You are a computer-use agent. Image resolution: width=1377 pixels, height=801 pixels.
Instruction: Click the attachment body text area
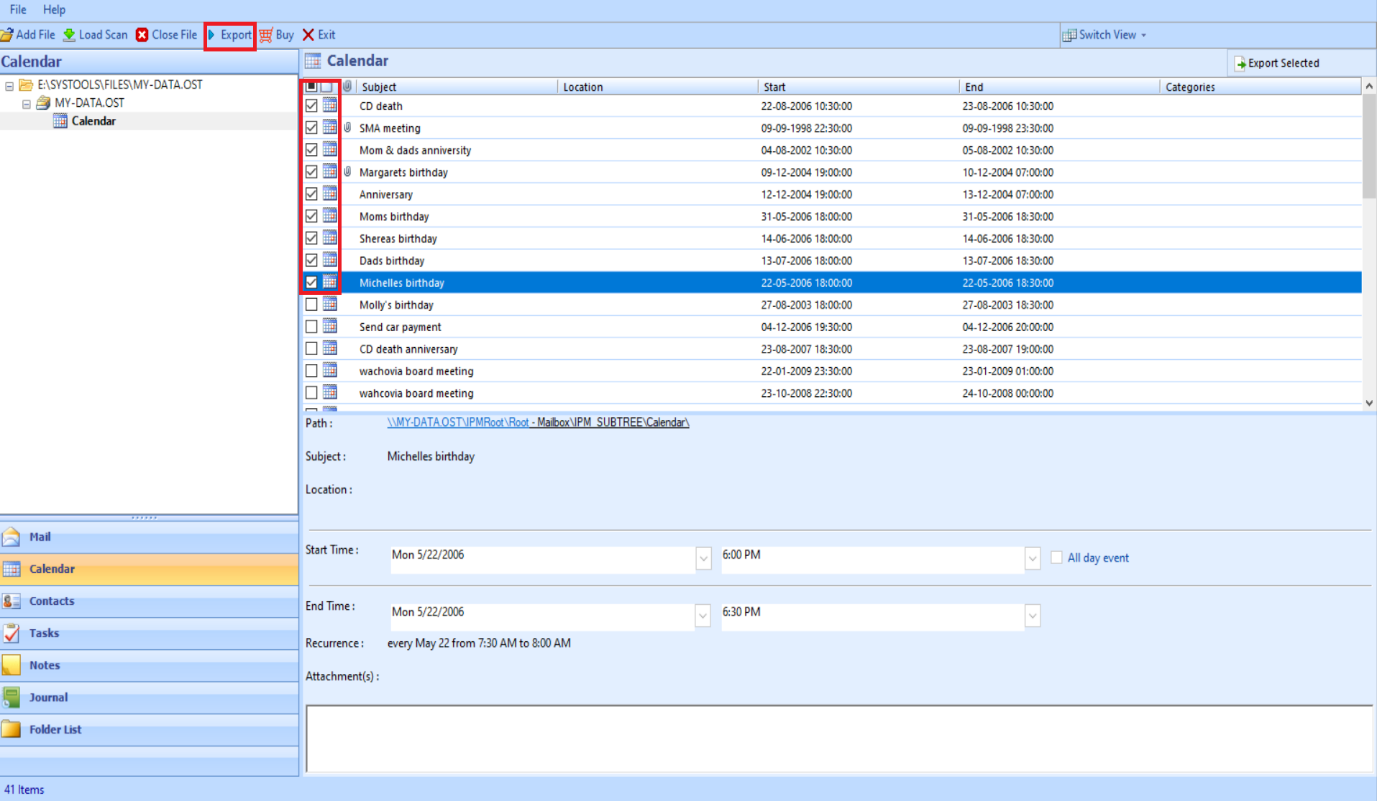point(841,738)
